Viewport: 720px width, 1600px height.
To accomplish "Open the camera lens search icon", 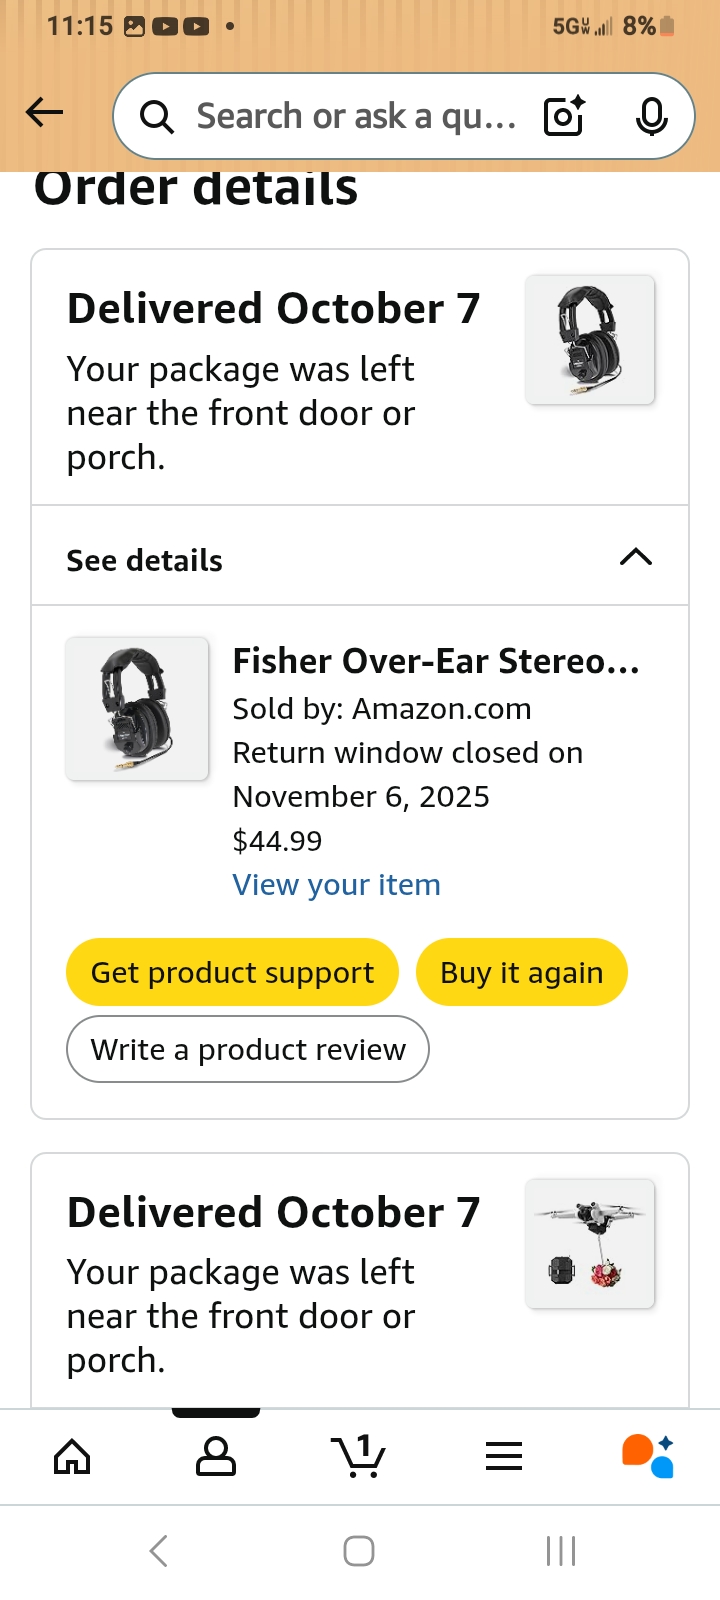I will point(564,117).
